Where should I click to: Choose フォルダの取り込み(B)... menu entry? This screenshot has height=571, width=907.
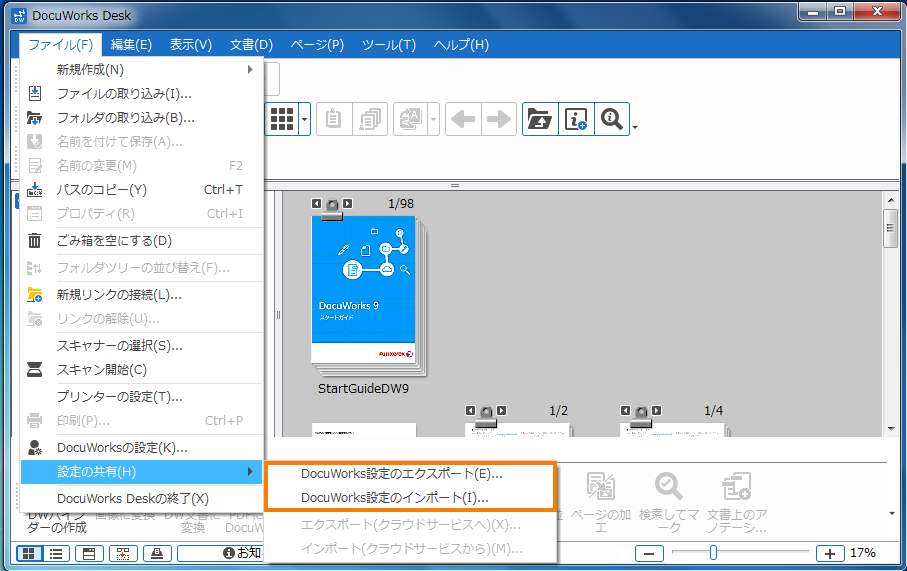(142, 118)
